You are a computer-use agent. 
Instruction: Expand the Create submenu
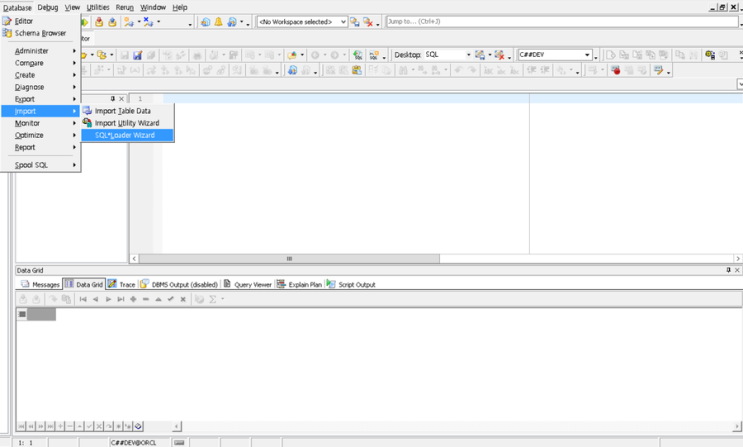40,75
